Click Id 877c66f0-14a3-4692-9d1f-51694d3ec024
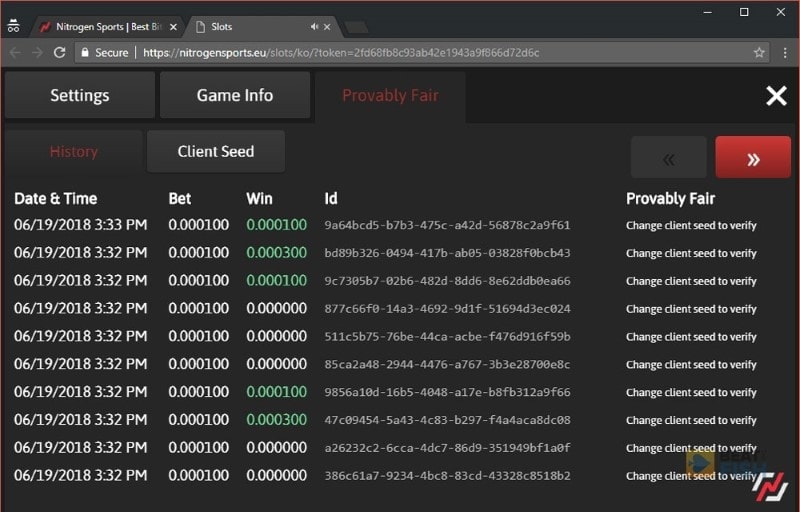 coord(447,309)
